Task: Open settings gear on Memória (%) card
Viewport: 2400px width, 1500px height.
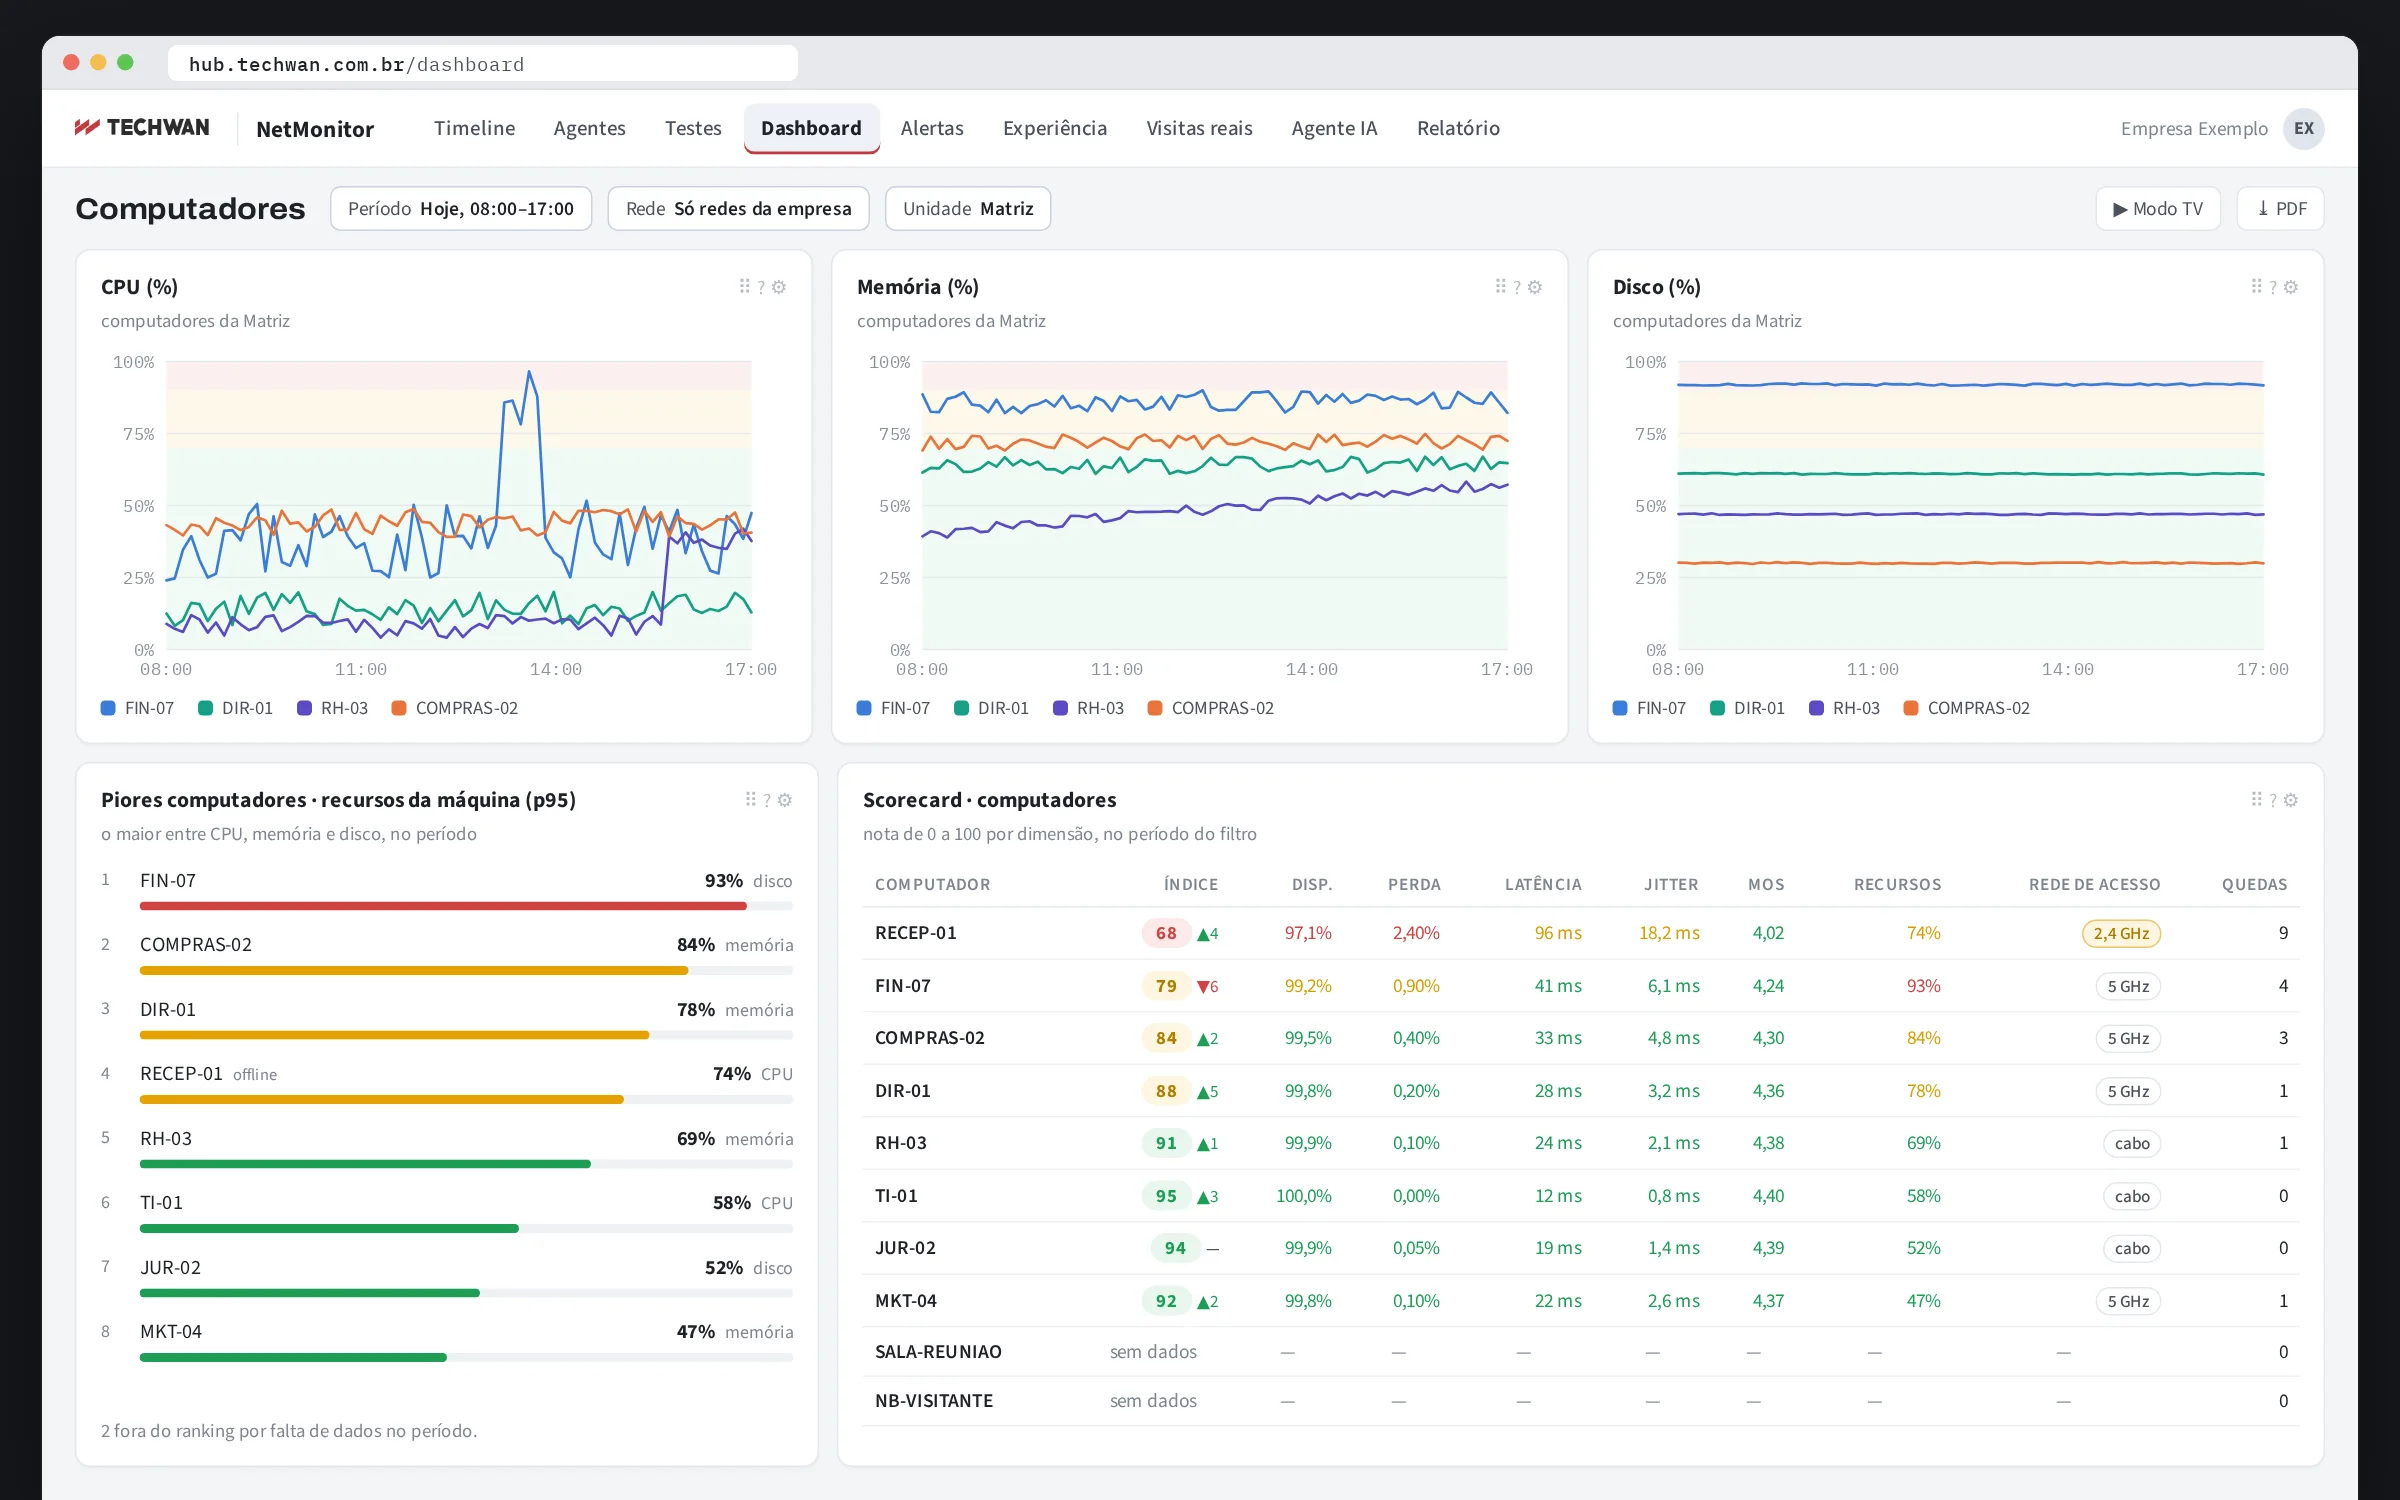Action: tap(1535, 287)
